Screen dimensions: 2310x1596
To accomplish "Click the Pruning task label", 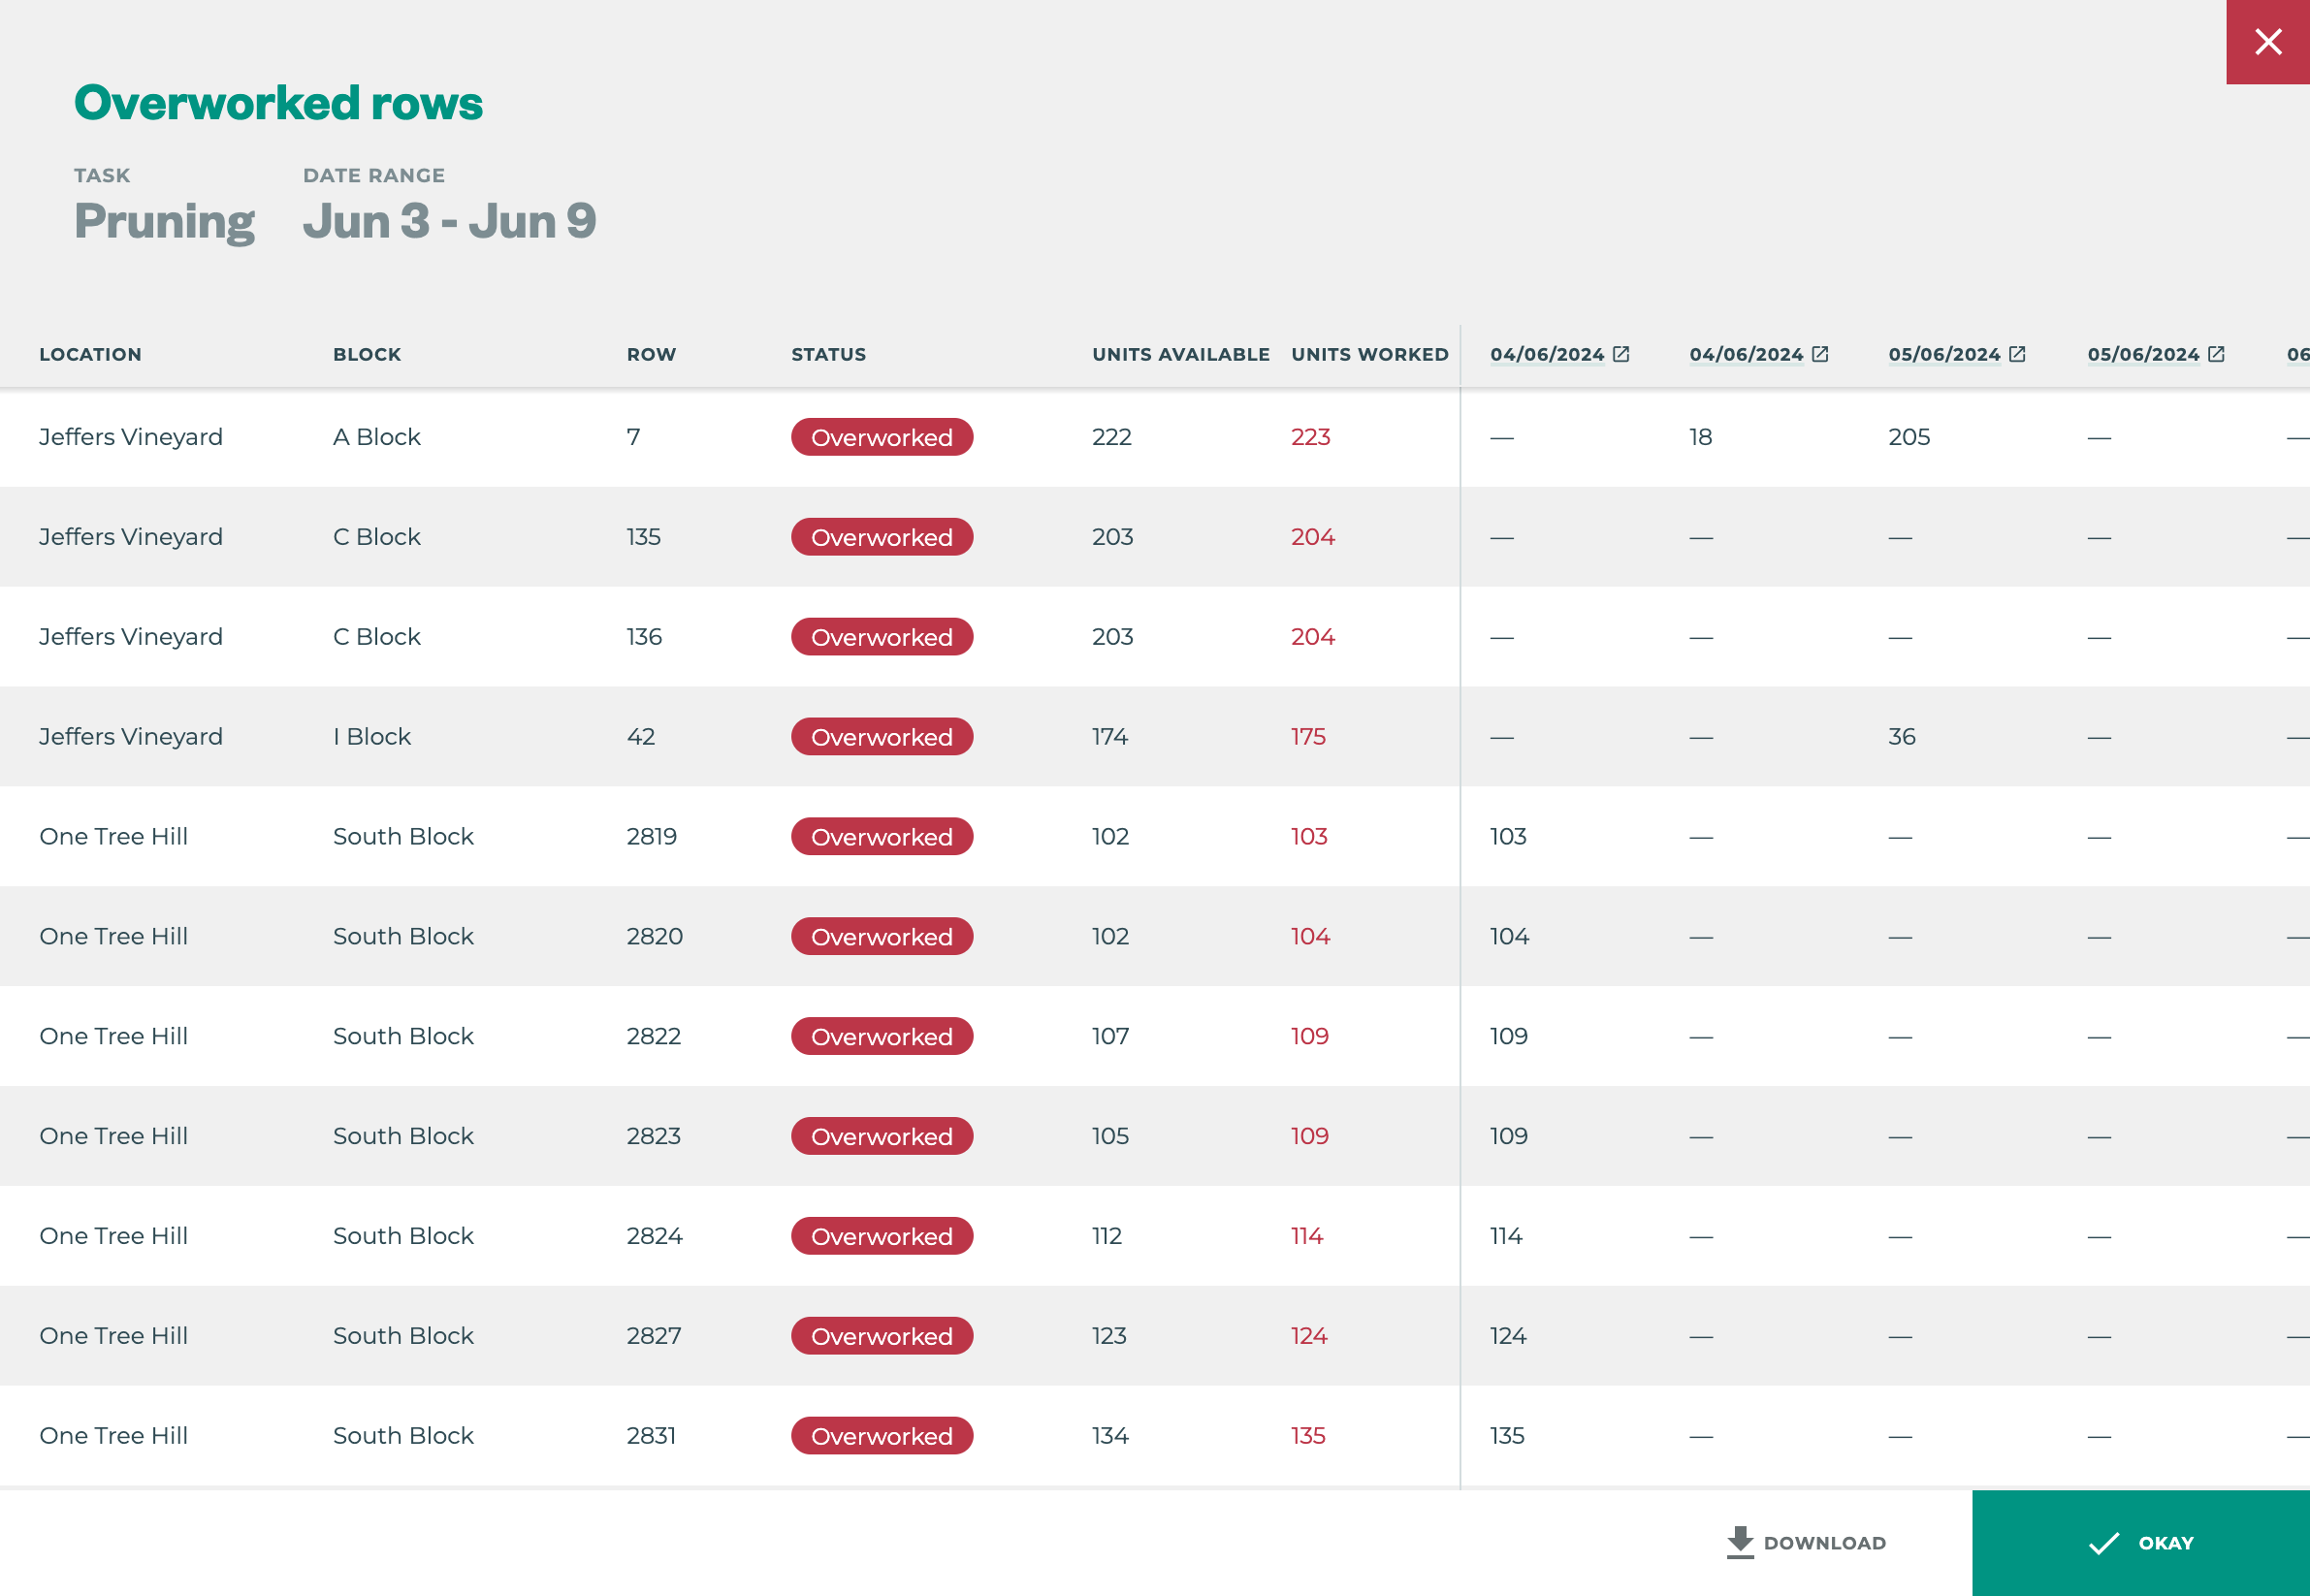I will [x=164, y=221].
